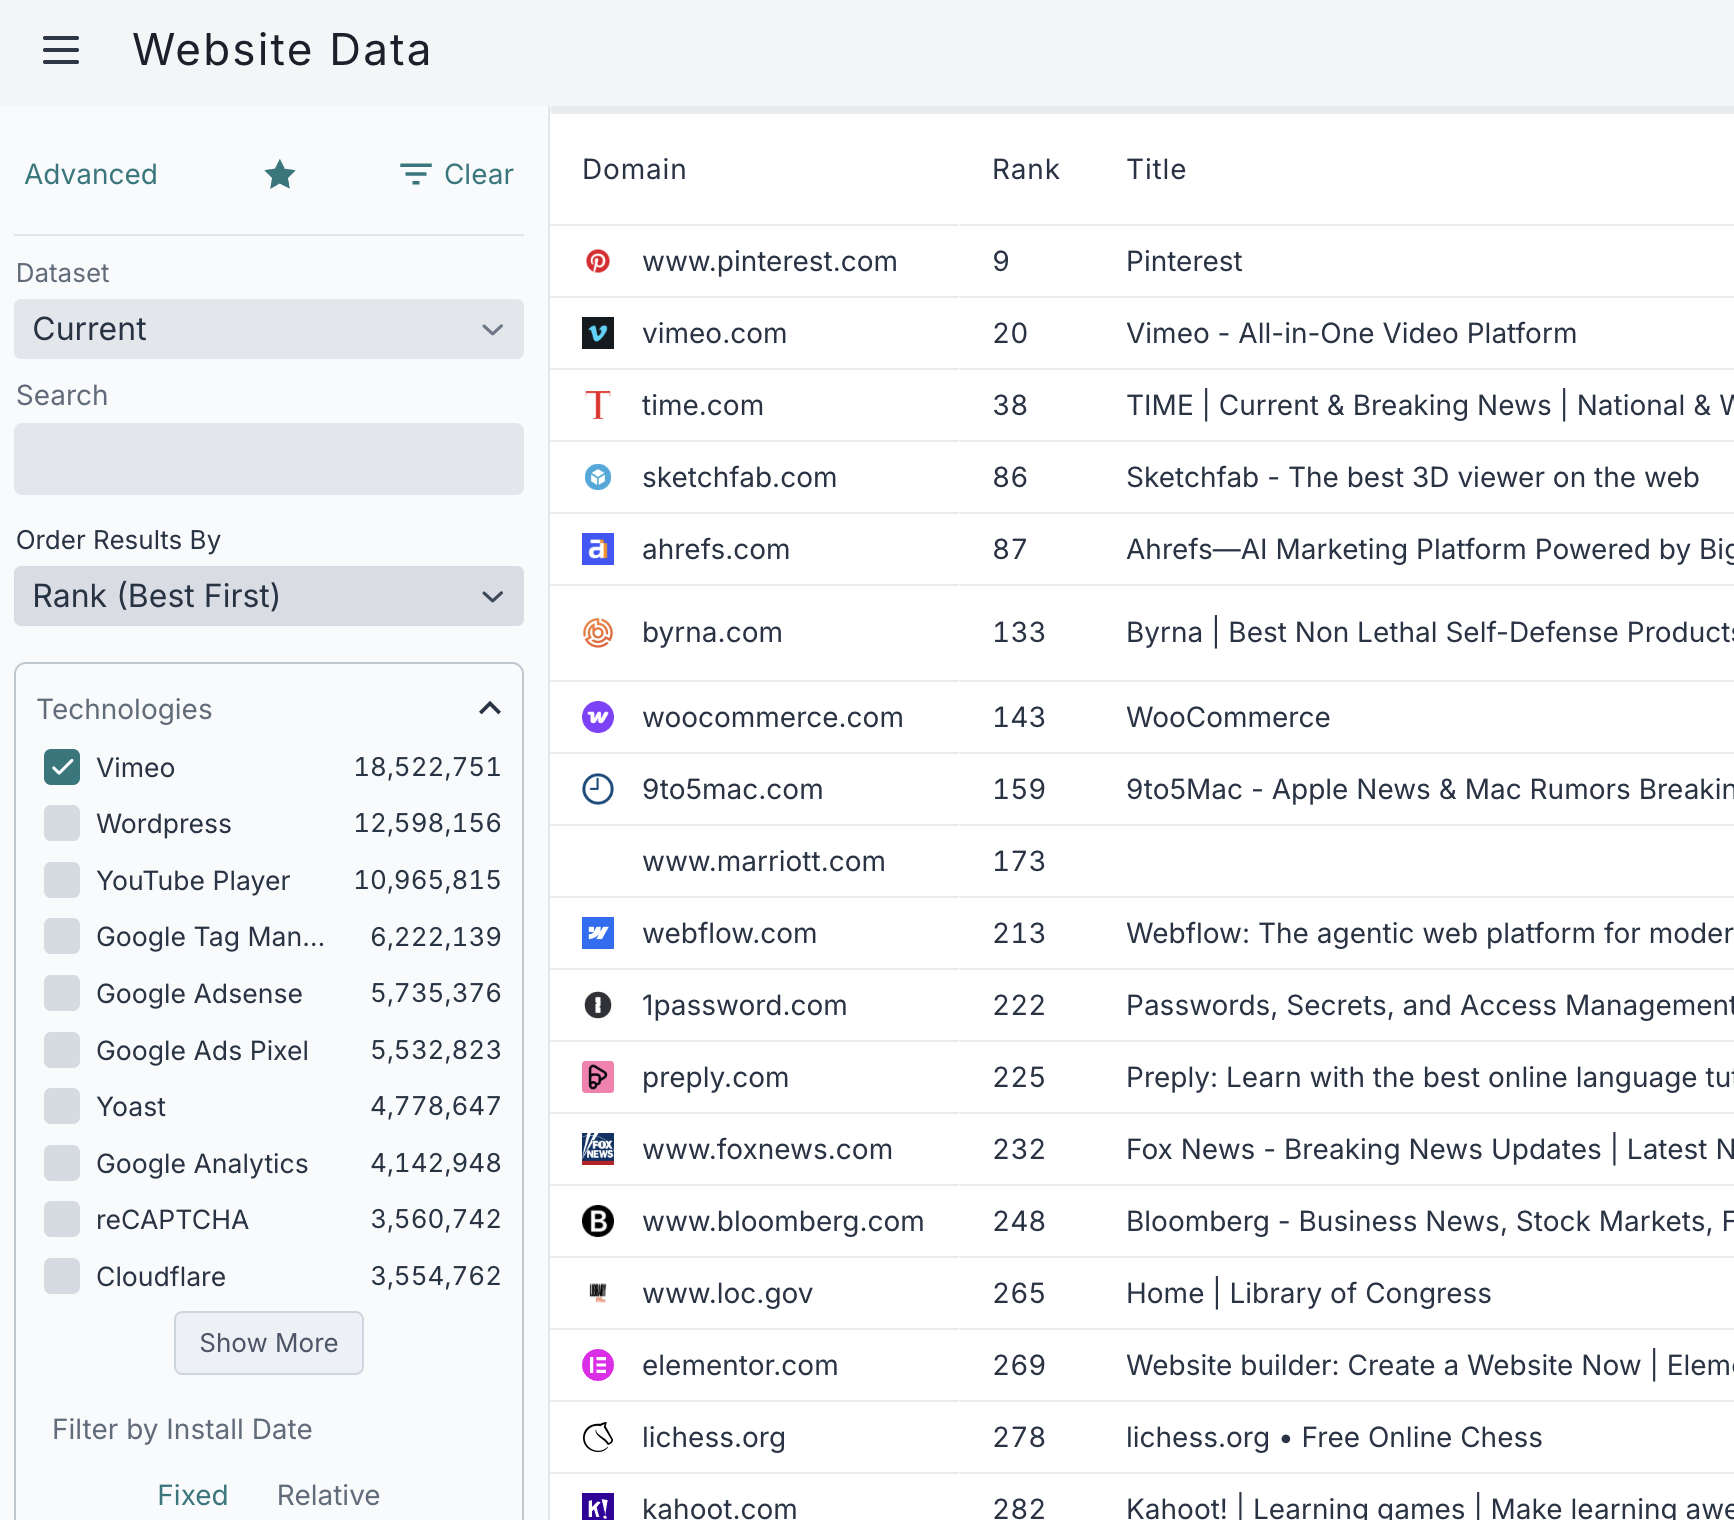Click Show More technologies button
The image size is (1734, 1520).
[269, 1343]
